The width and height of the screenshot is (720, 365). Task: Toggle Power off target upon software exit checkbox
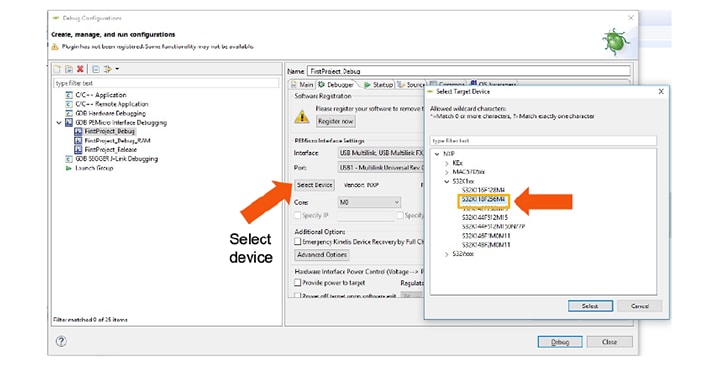298,296
